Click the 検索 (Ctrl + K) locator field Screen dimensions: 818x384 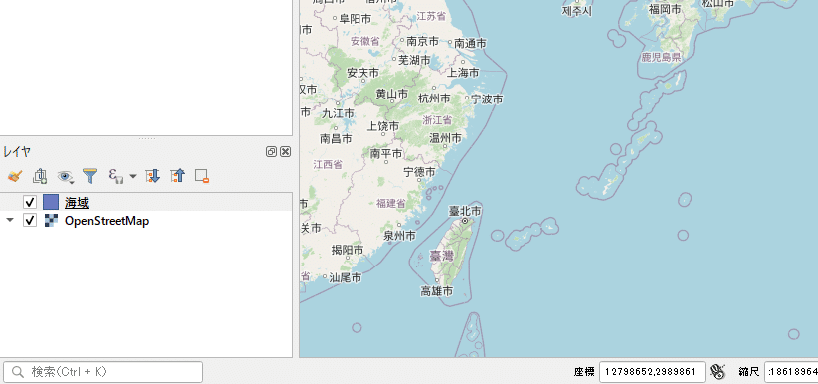coord(103,372)
